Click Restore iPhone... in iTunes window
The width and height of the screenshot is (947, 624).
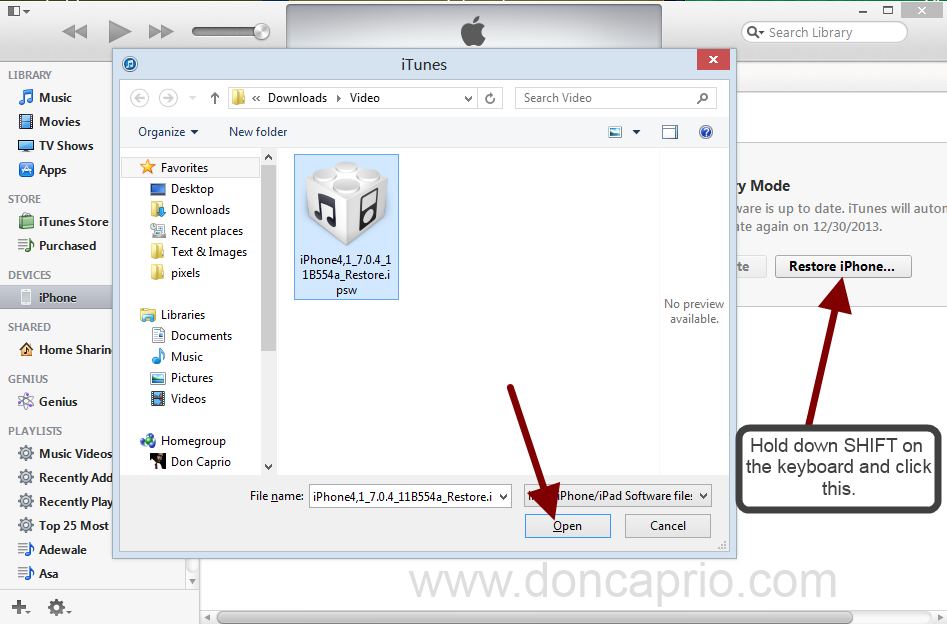(x=843, y=266)
